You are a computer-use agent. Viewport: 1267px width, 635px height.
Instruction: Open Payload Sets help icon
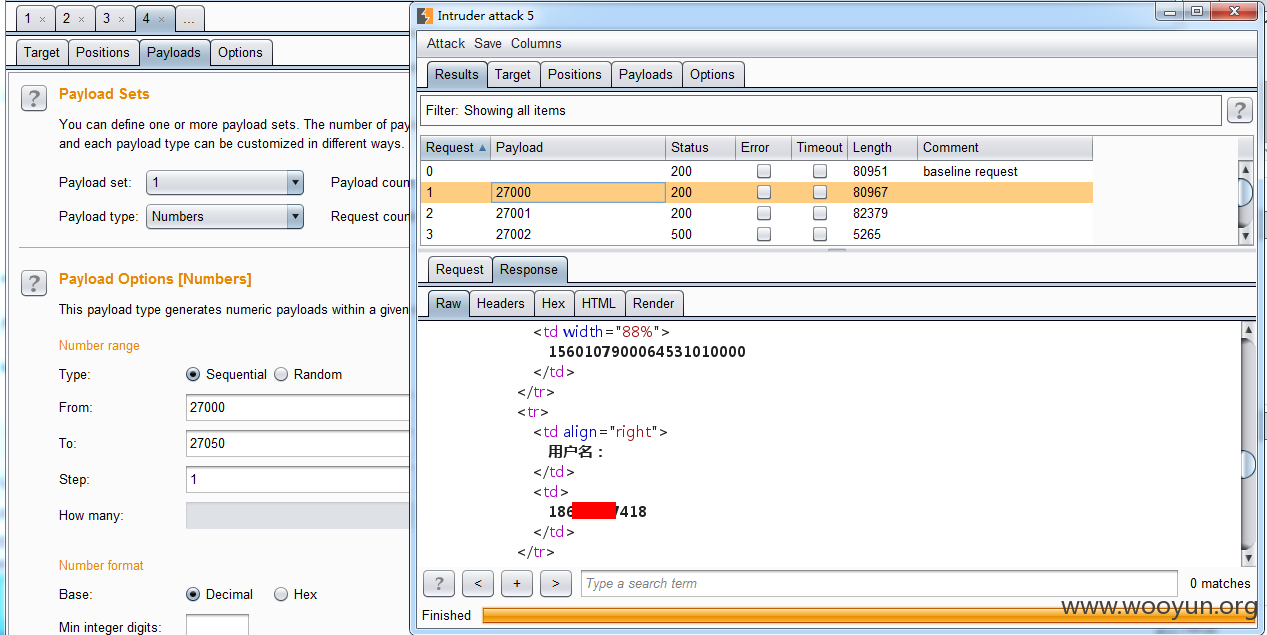click(x=34, y=98)
